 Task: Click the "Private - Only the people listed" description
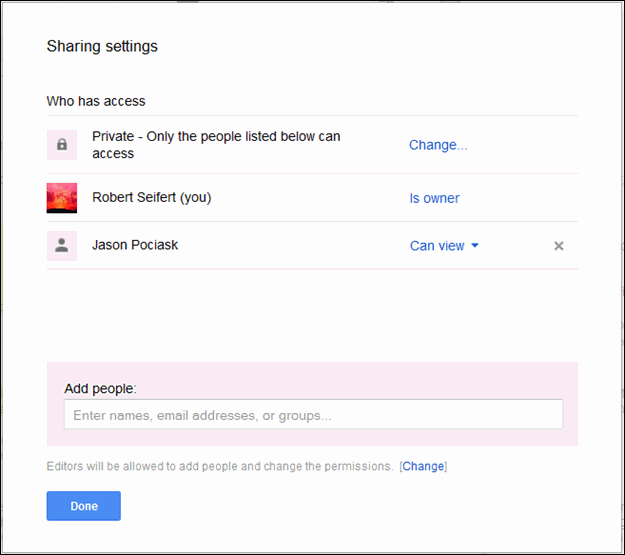216,137
